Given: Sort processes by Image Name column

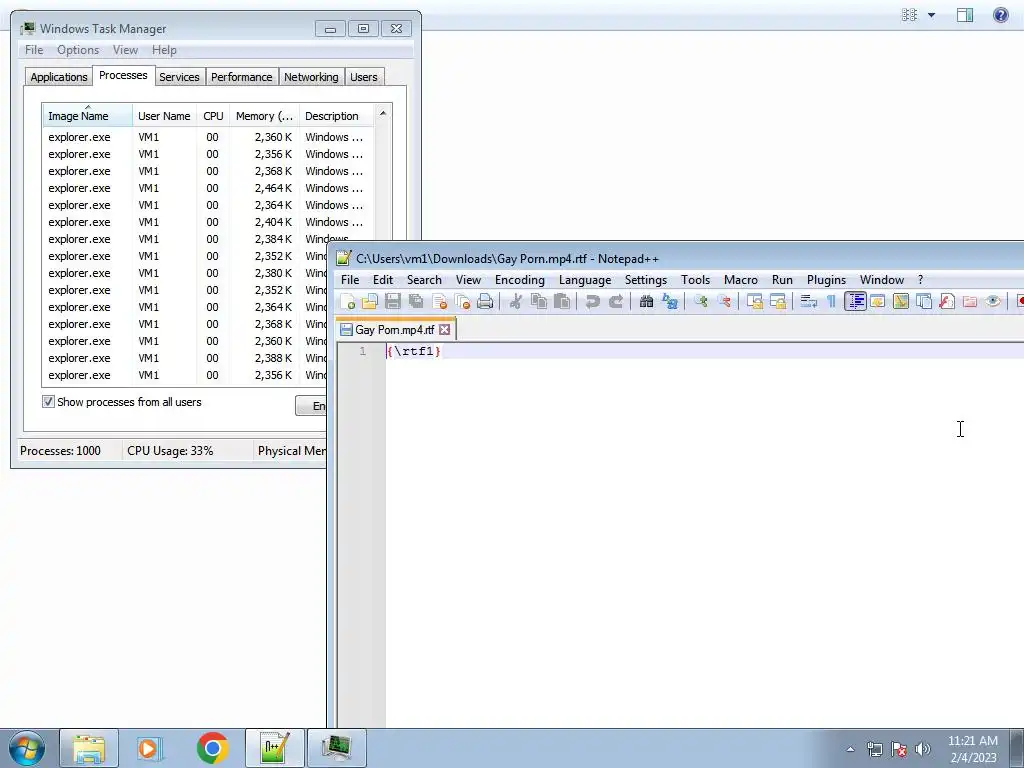Looking at the screenshot, I should 88,116.
